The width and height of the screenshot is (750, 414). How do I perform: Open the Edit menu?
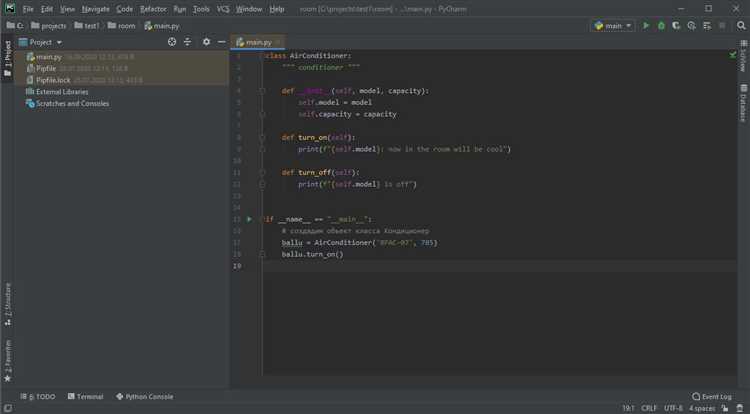46,9
